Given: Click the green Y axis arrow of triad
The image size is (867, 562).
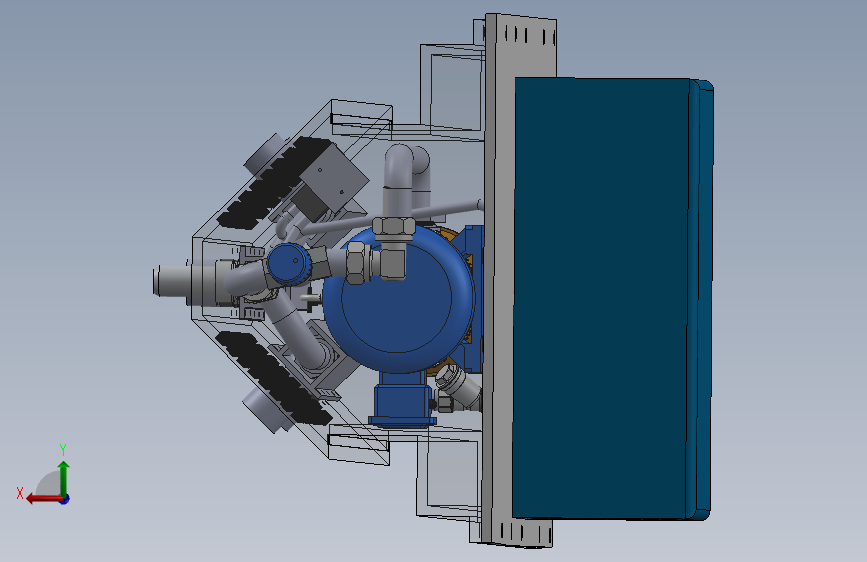Looking at the screenshot, I should pos(64,478).
